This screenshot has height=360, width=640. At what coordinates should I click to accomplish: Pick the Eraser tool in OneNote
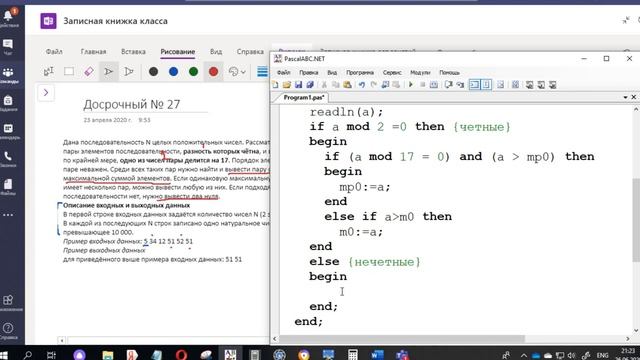[x=89, y=71]
